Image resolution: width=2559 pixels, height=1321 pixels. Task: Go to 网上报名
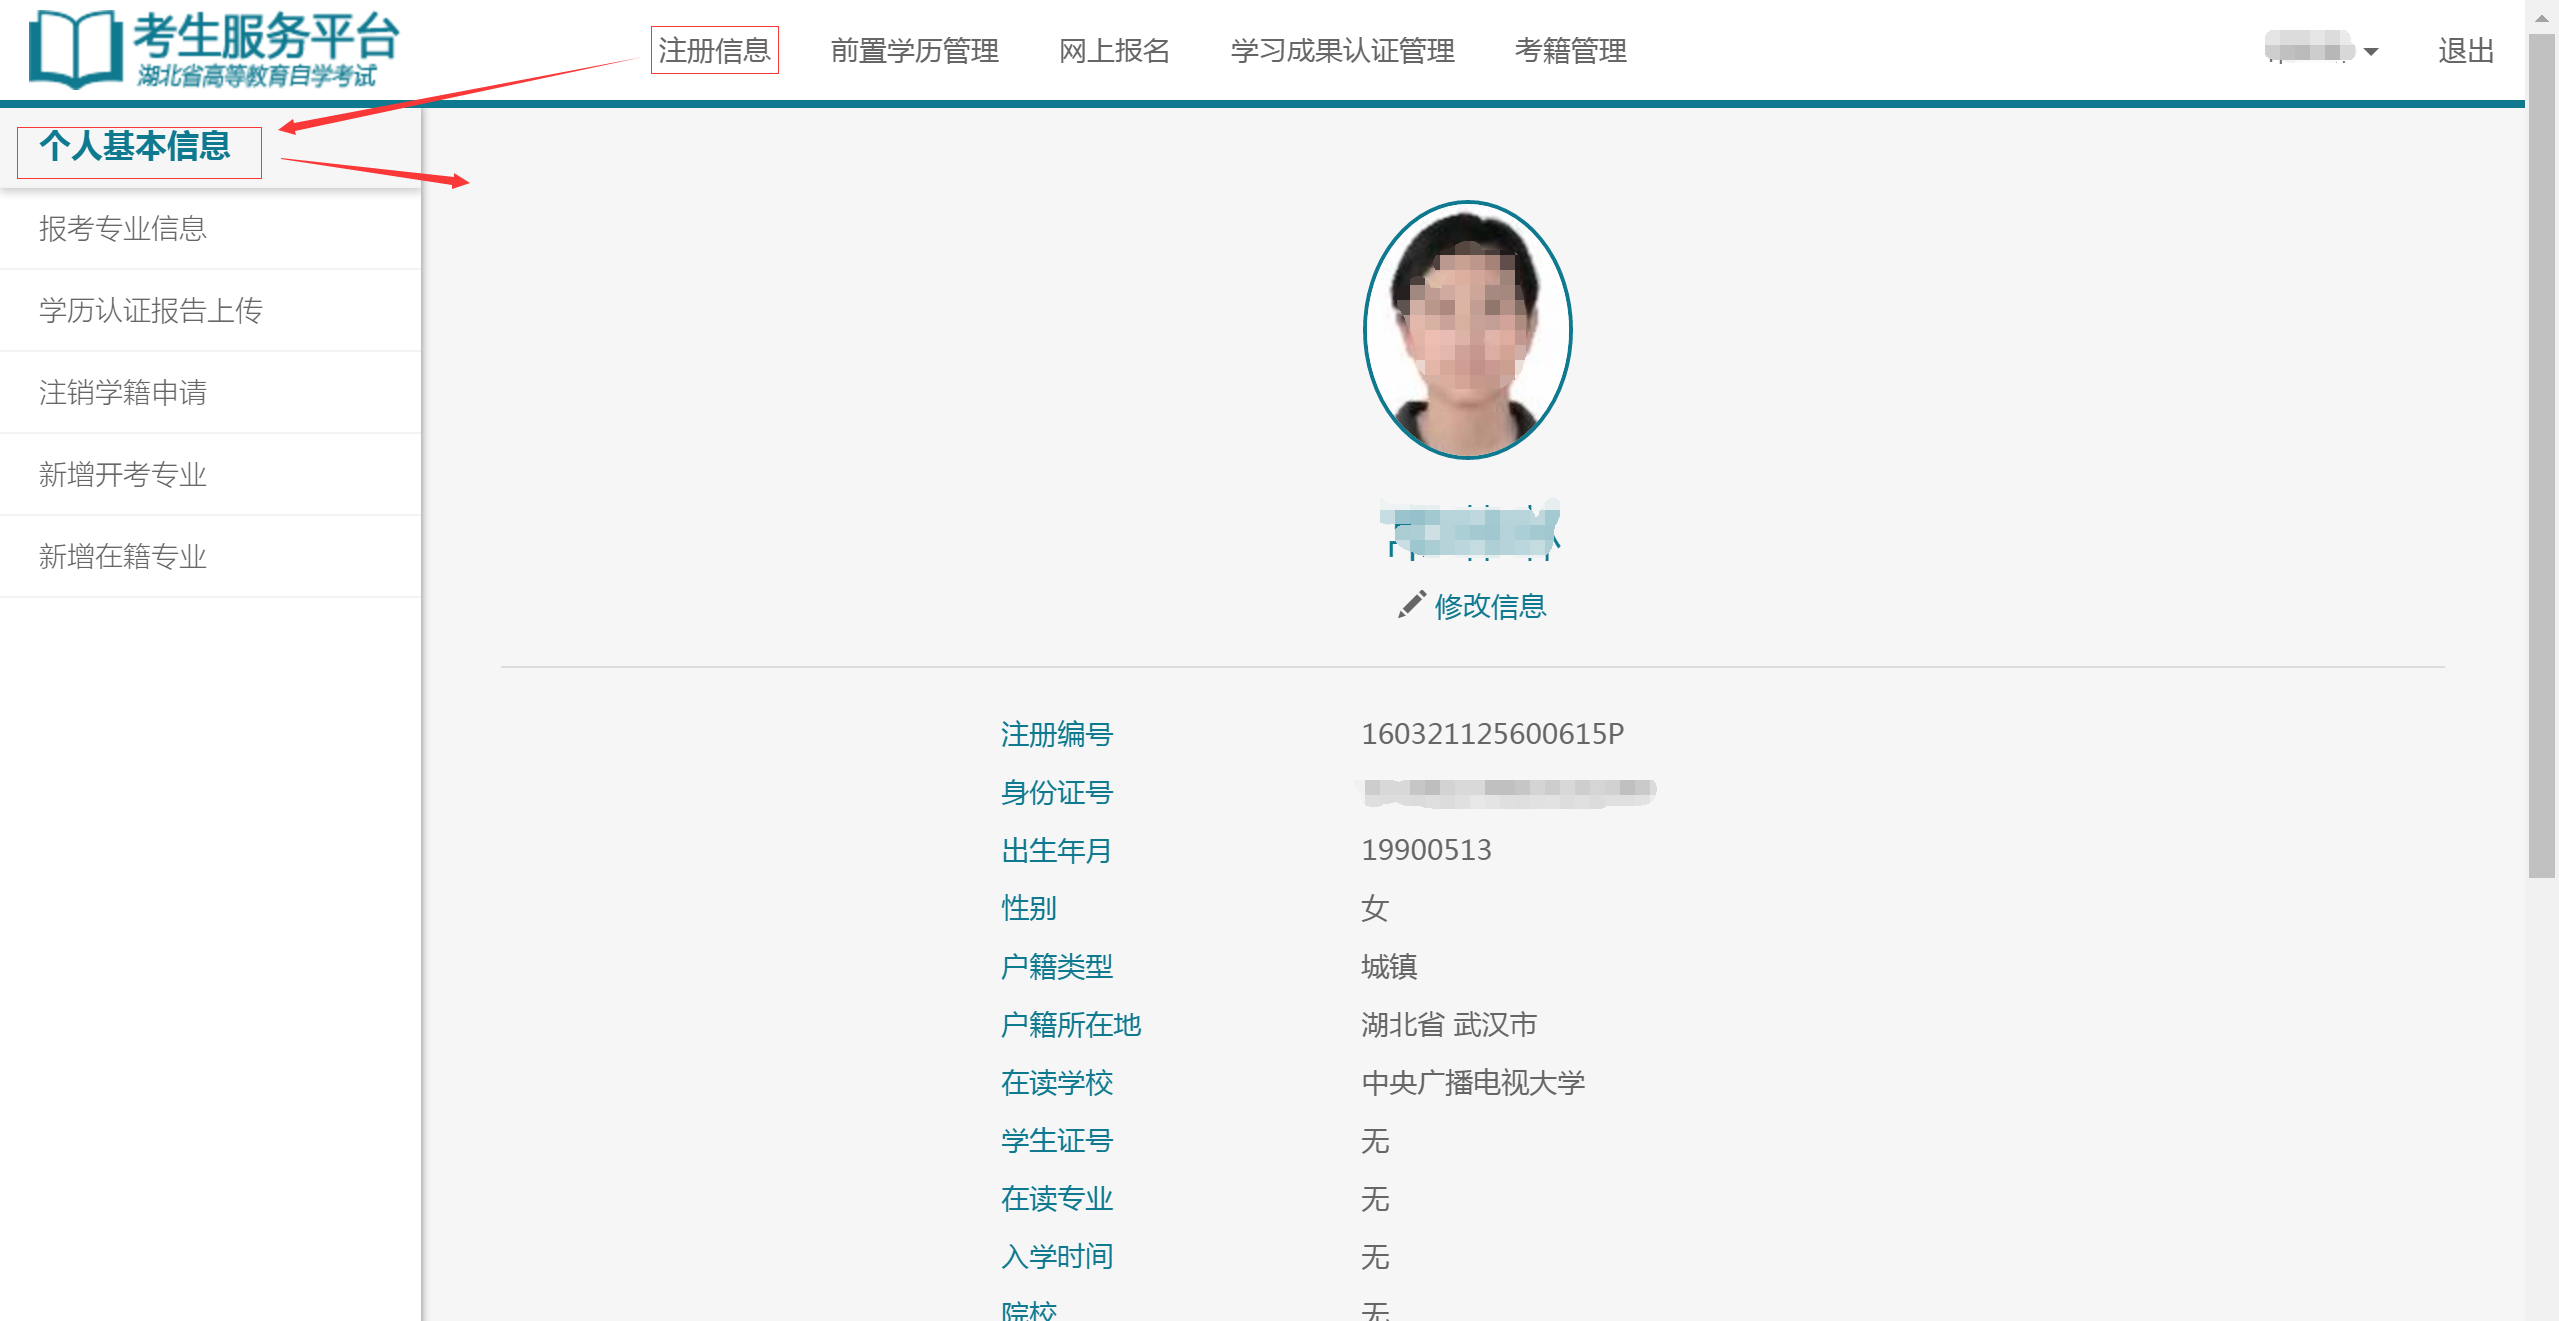[1114, 50]
